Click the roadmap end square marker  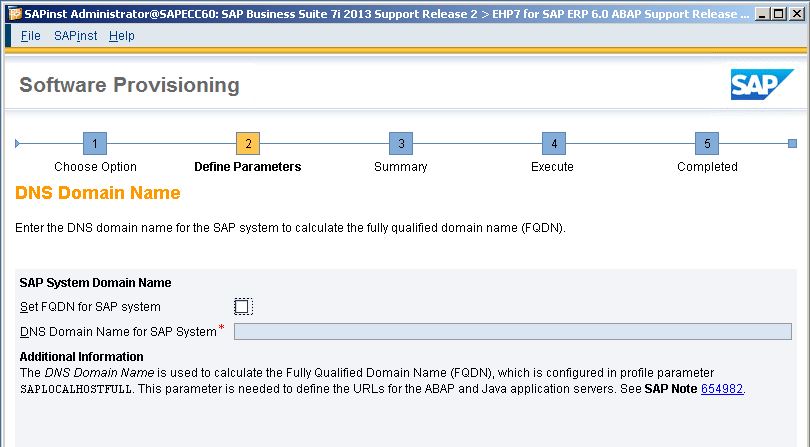tap(792, 143)
